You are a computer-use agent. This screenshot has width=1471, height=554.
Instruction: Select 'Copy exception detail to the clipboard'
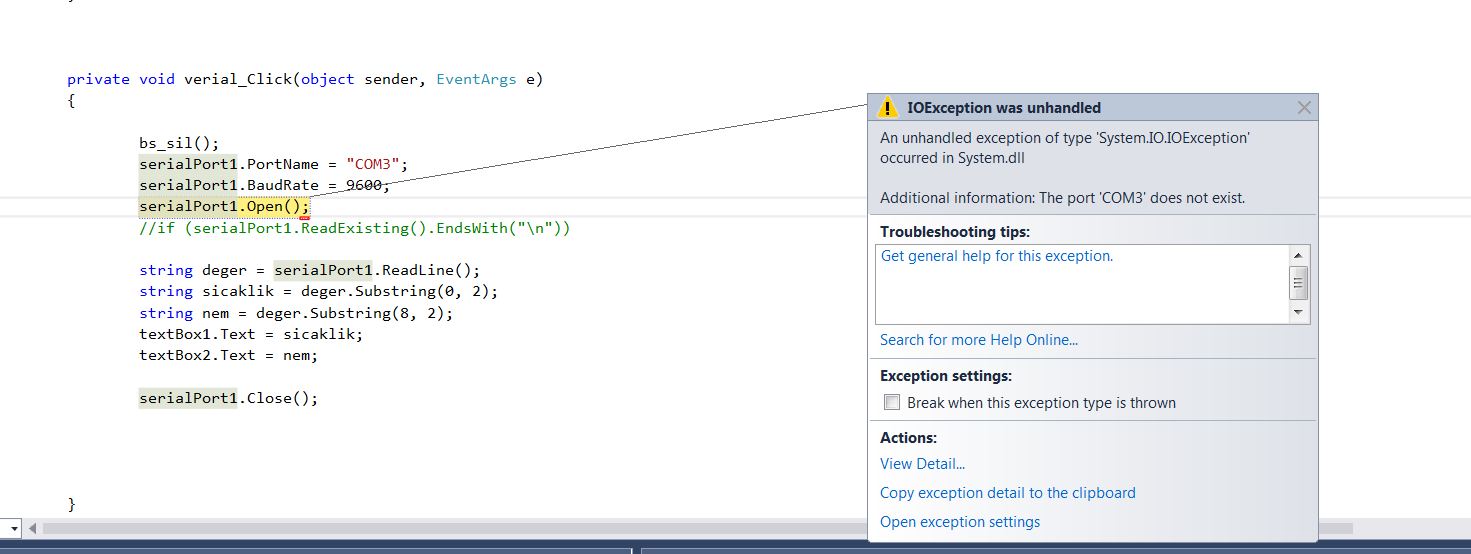click(x=1008, y=493)
